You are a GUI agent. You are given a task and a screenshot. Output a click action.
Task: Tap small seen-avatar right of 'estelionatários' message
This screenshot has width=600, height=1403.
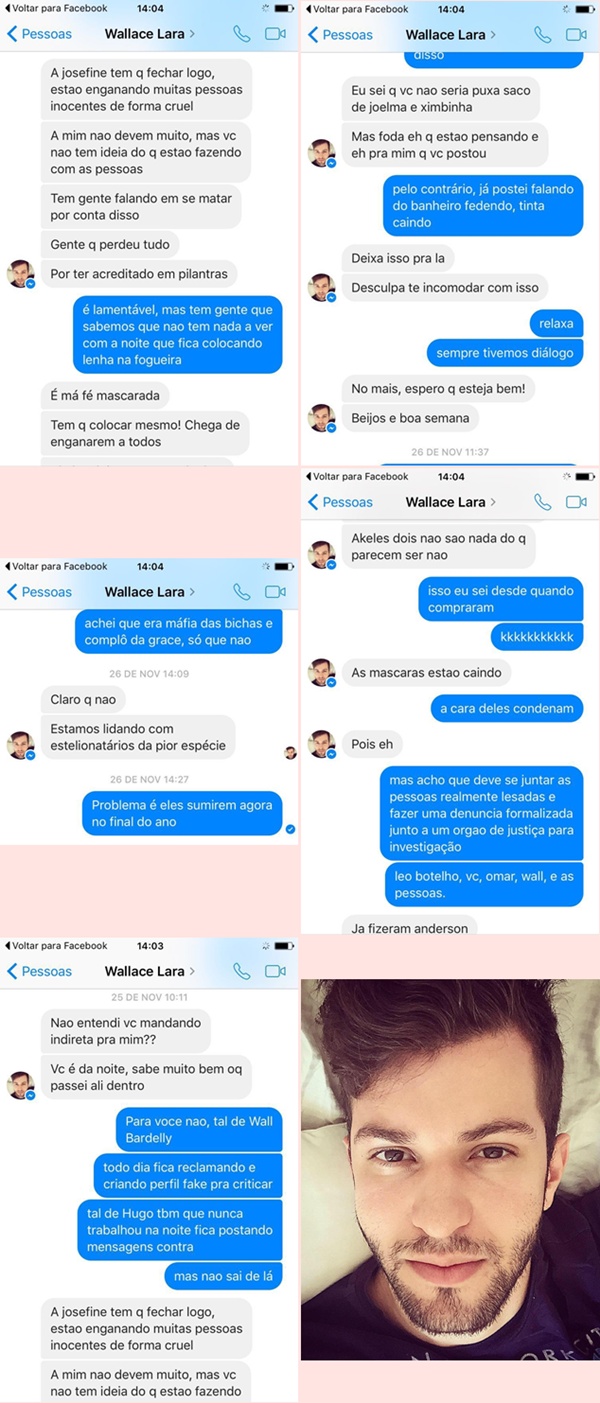pyautogui.click(x=290, y=752)
